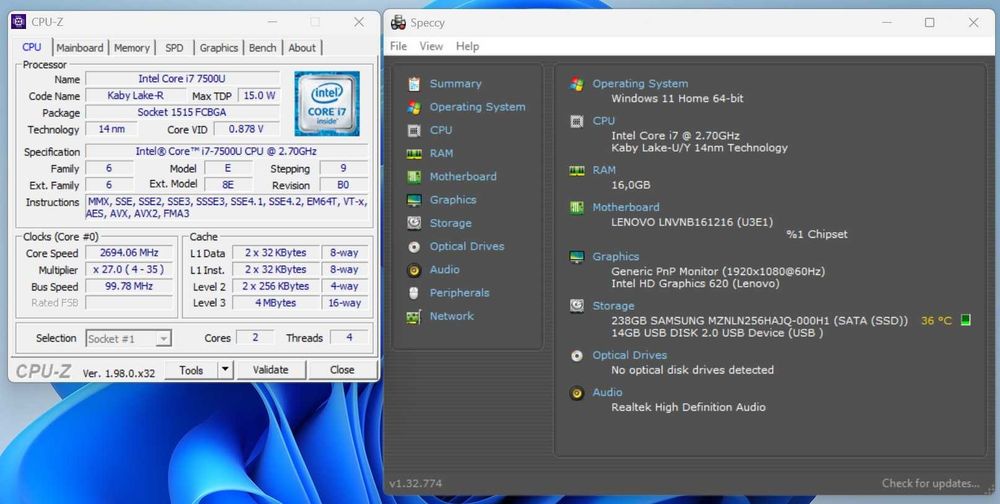Click the Max TDP value 15.0 W
The image size is (1000, 504).
pyautogui.click(x=259, y=96)
